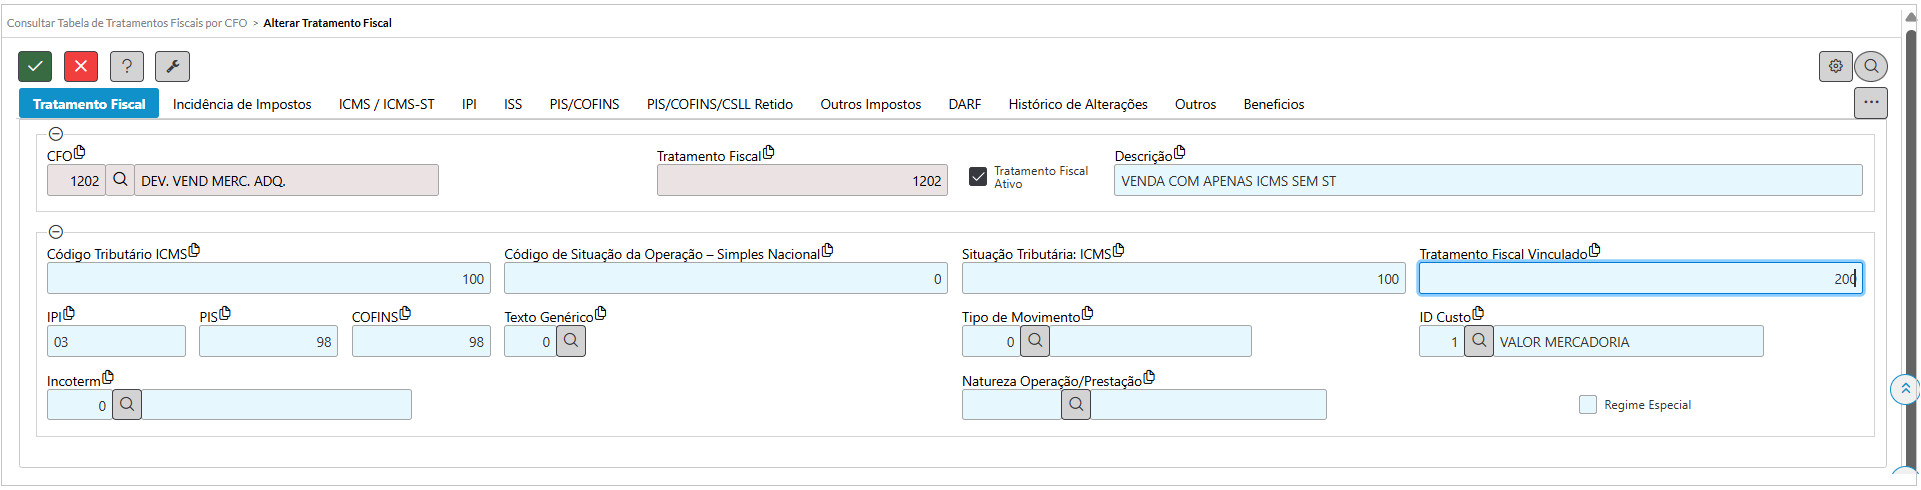Open the PIS/COFINS tab

584,104
